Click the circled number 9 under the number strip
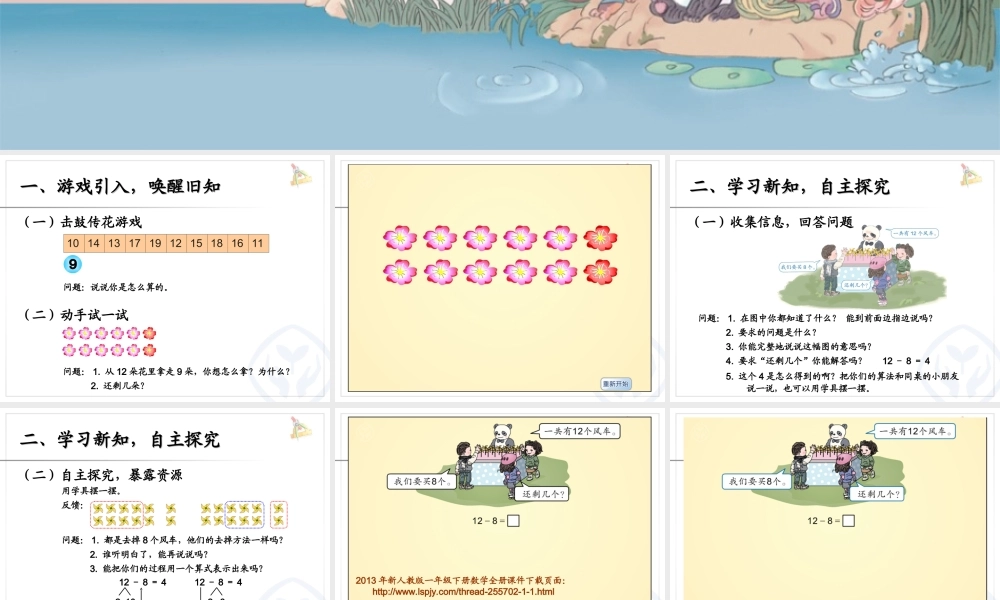The height and width of the screenshot is (600, 1000). tap(72, 263)
